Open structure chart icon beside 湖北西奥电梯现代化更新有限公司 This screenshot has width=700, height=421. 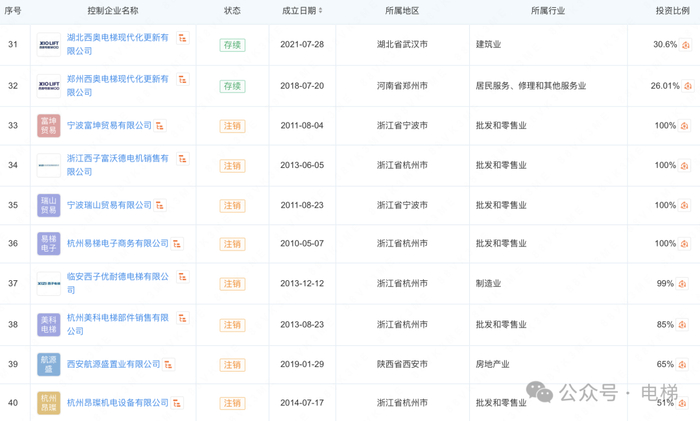point(183,38)
